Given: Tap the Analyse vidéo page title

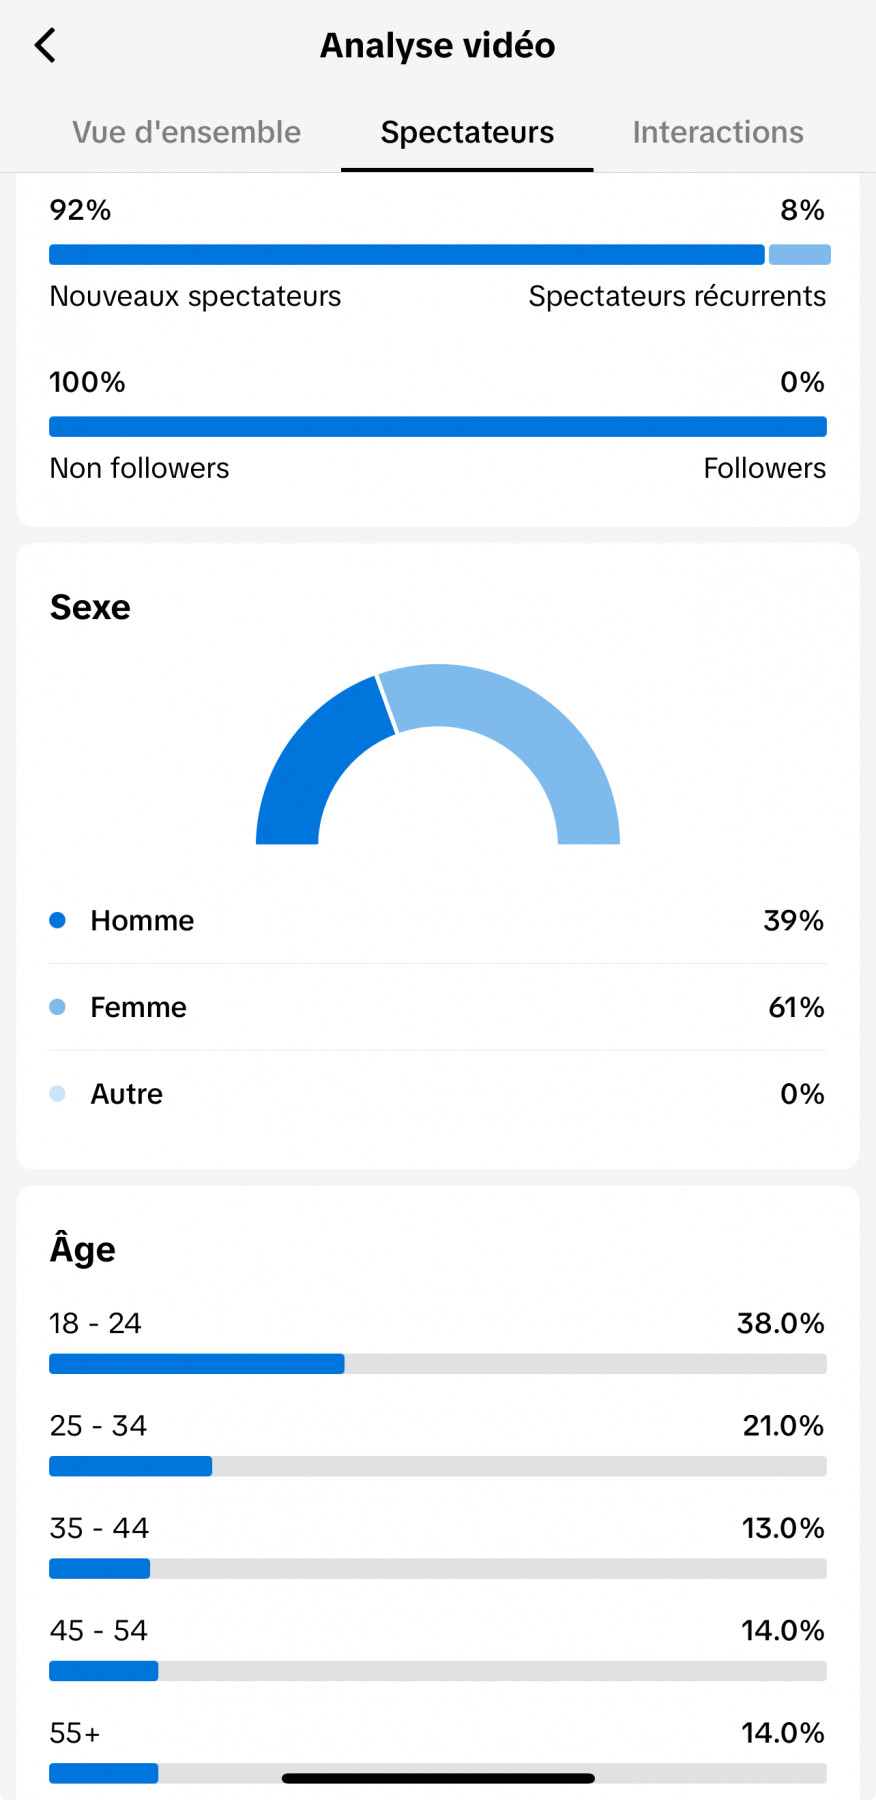Looking at the screenshot, I should coord(437,46).
